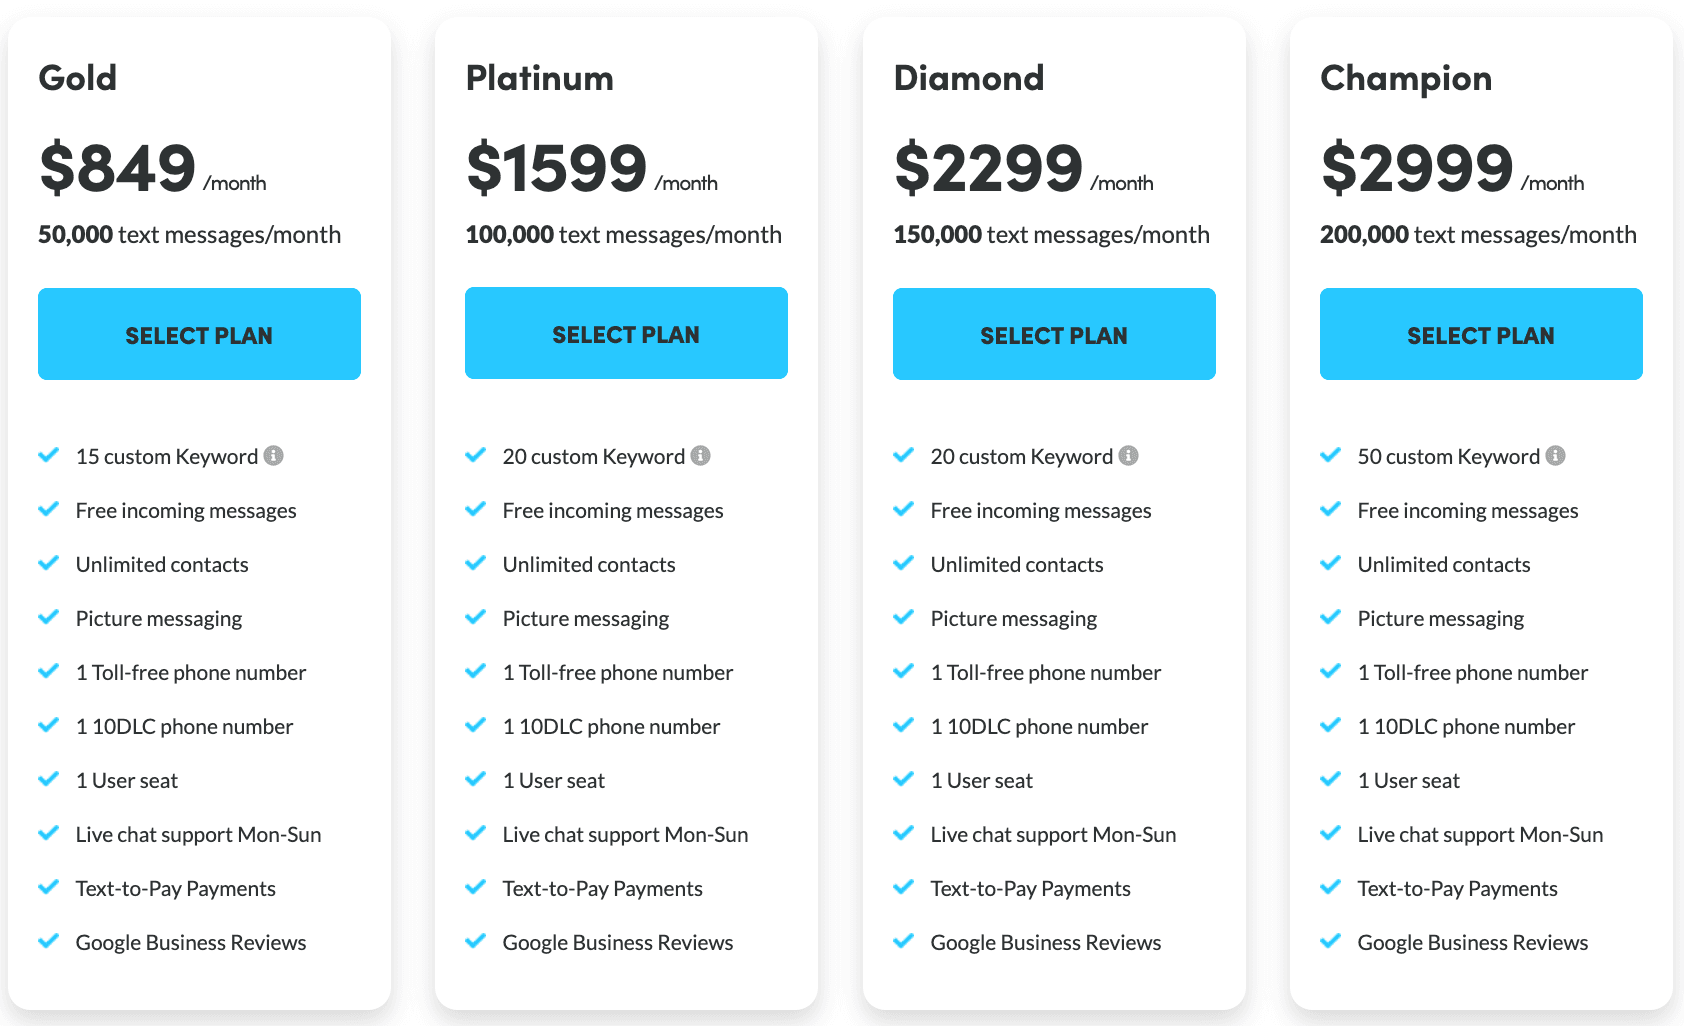Viewport: 1684px width, 1026px height.
Task: Click Diamond's 150,000 text messages/month text
Action: coord(1051,235)
